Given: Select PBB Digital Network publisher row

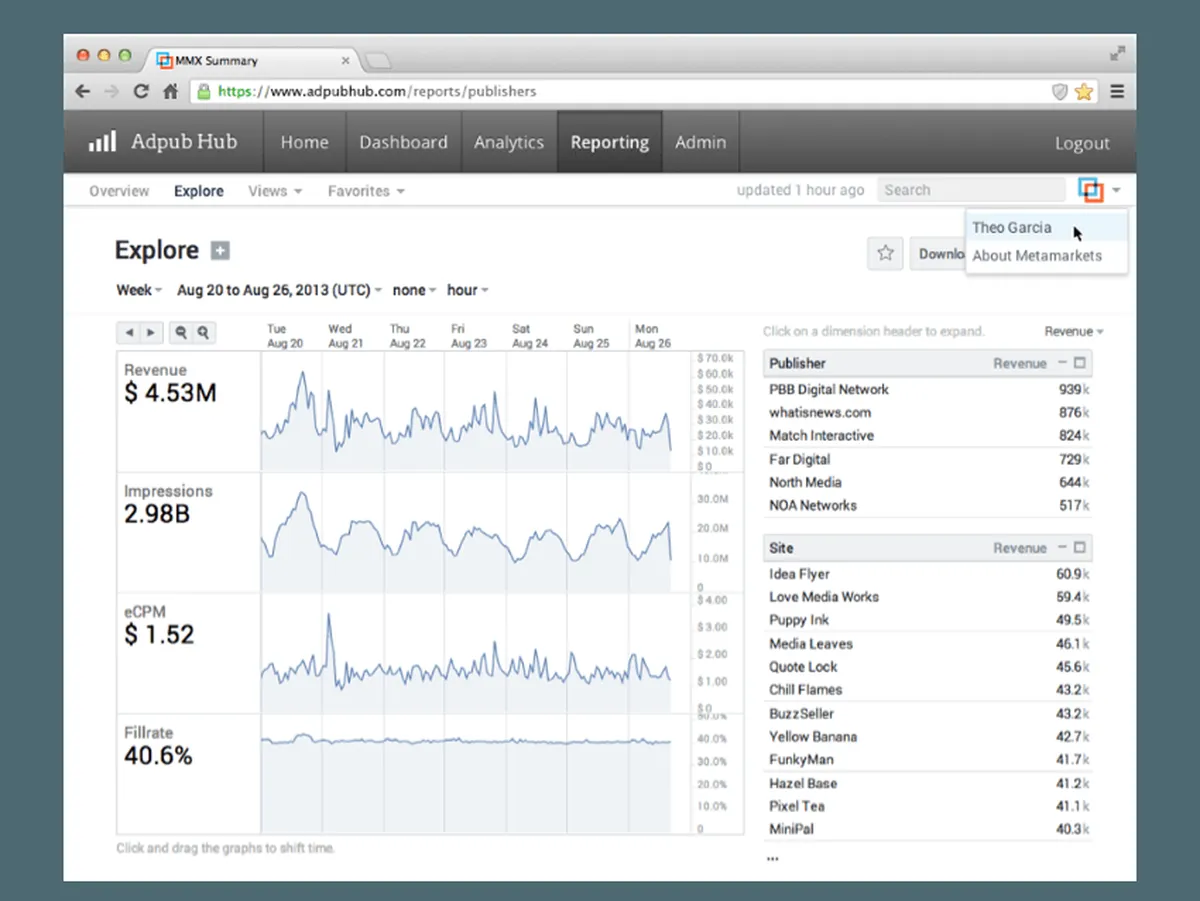Looking at the screenshot, I should pos(829,389).
